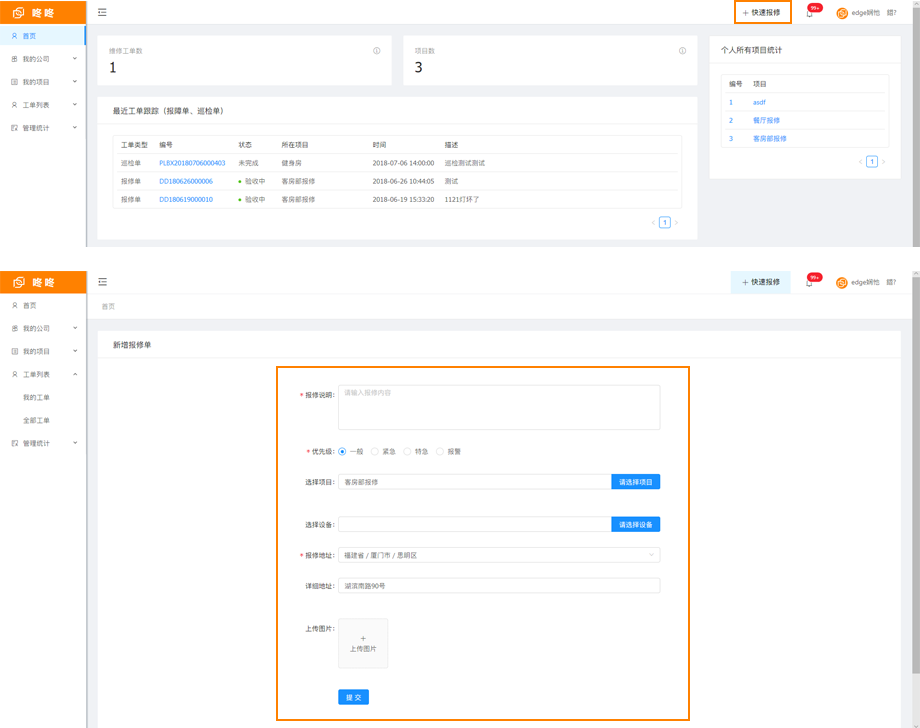
Task: Click the info icon on 报修工单数 card
Action: 377,51
